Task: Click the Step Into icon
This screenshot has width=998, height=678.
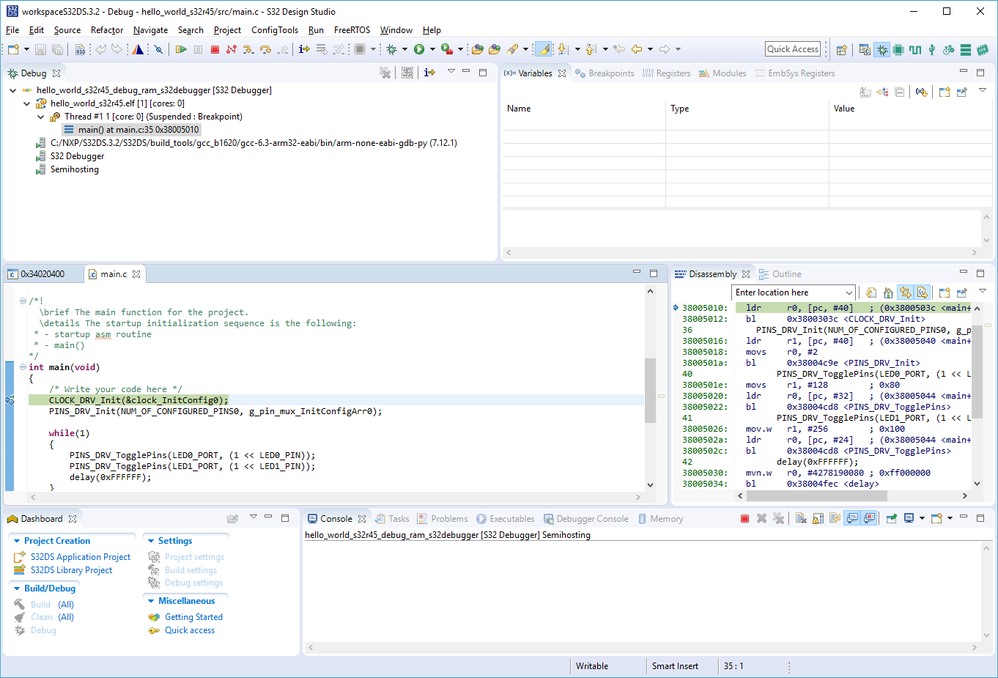Action: tap(248, 49)
